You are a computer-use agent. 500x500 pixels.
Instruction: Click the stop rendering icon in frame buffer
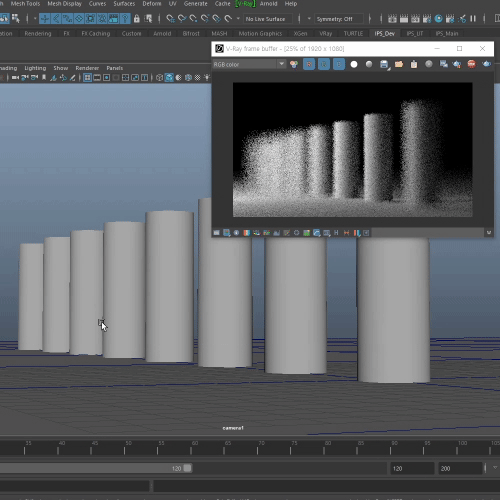471,64
